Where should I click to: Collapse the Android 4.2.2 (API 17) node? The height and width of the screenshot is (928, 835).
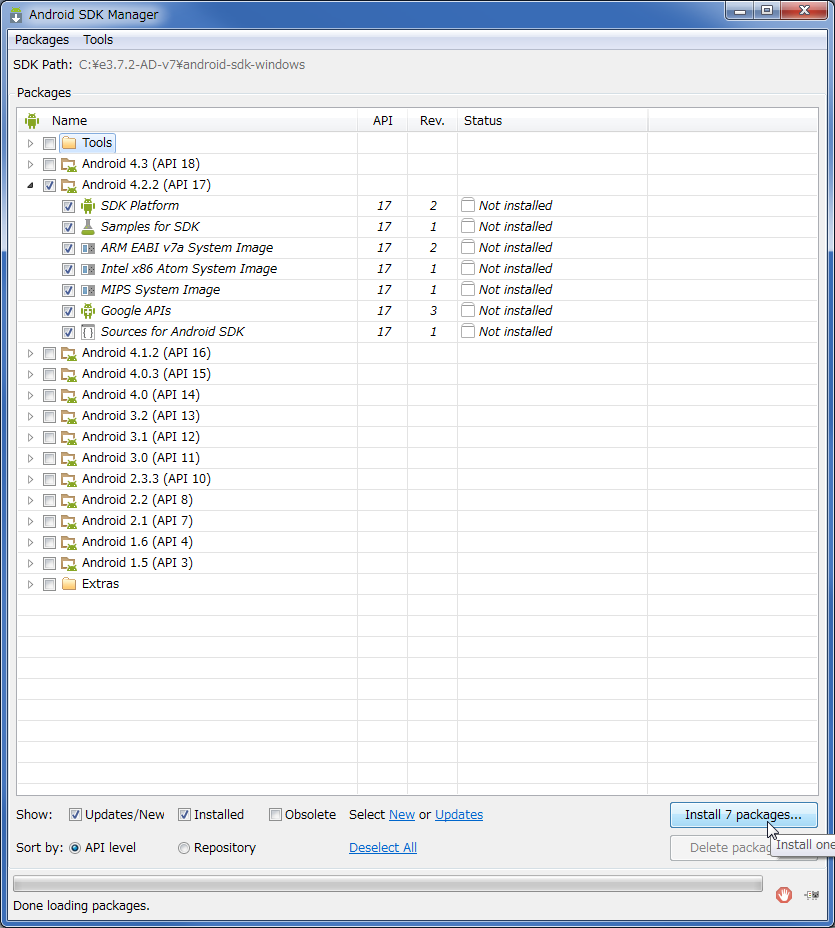[x=31, y=185]
